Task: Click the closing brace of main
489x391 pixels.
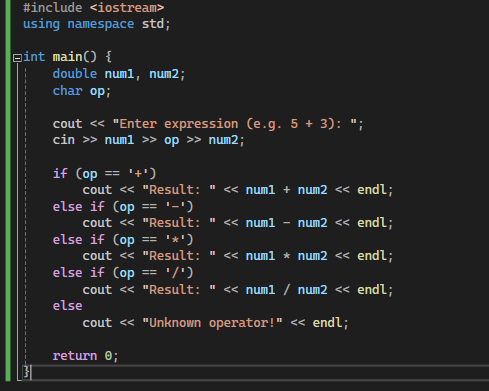Action: click(26, 372)
